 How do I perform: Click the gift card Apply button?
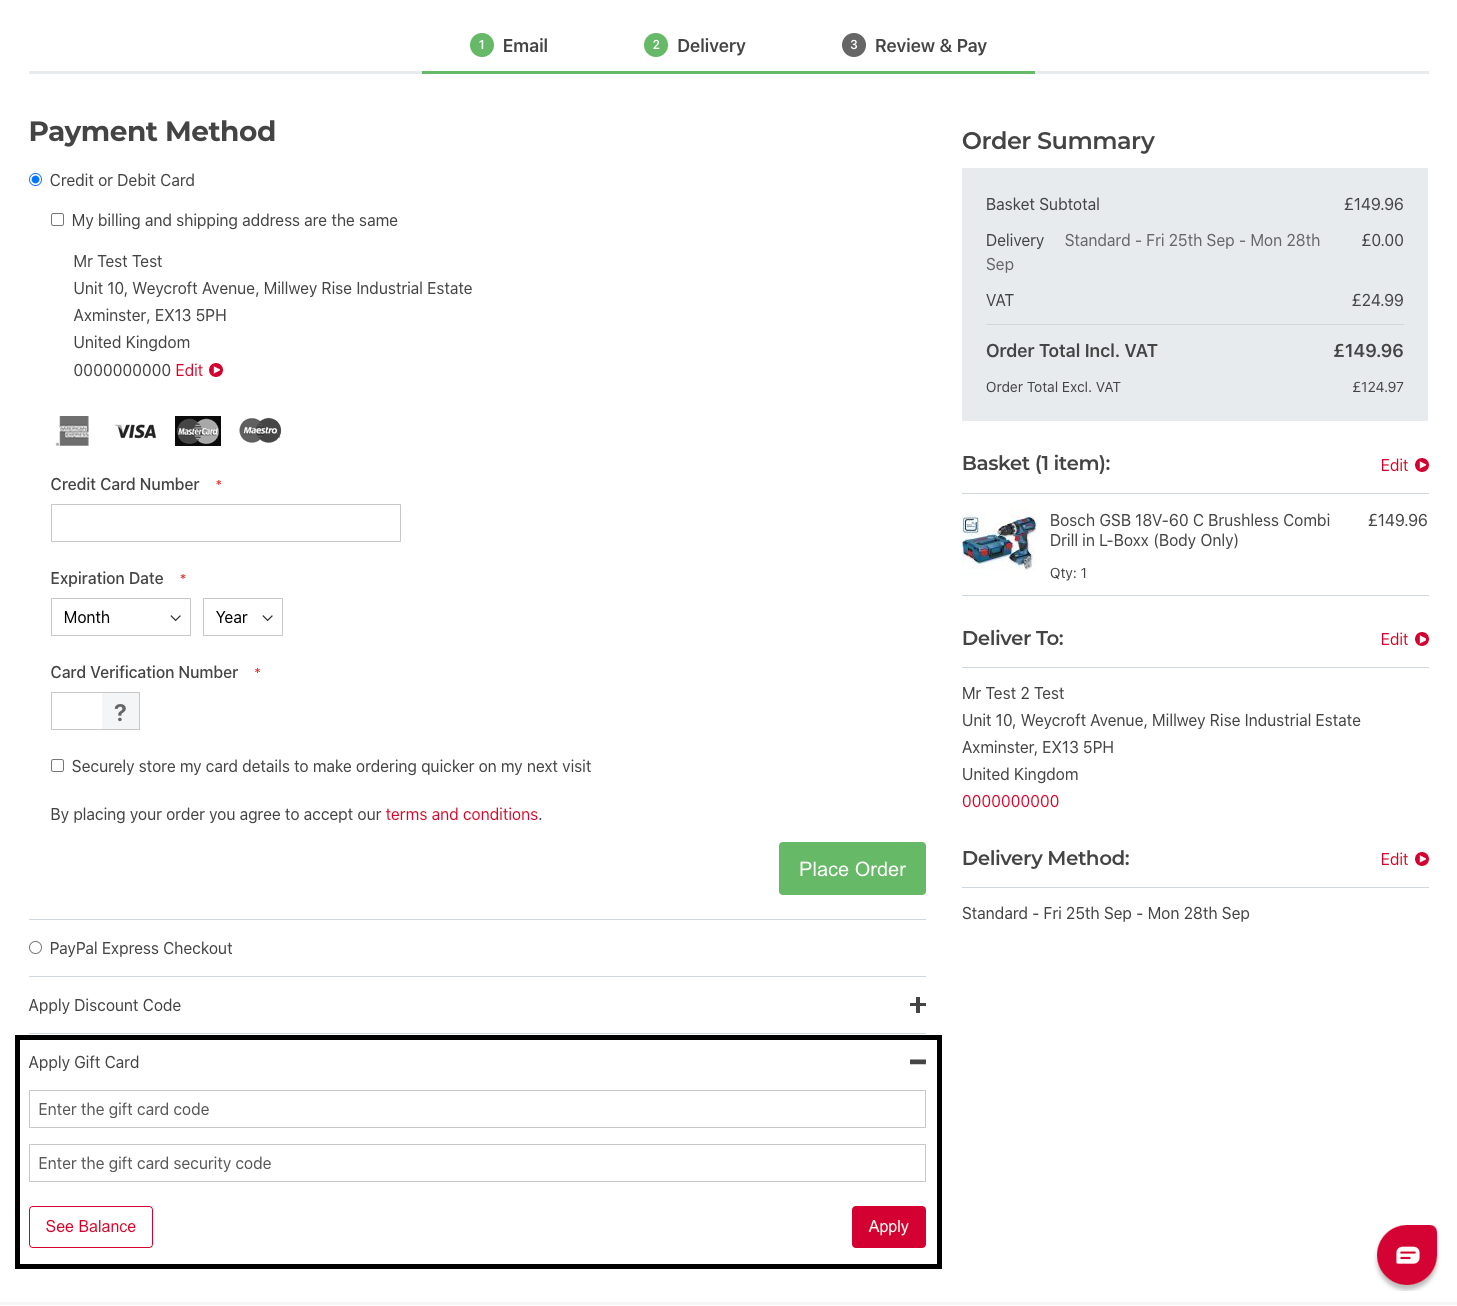tap(889, 1227)
